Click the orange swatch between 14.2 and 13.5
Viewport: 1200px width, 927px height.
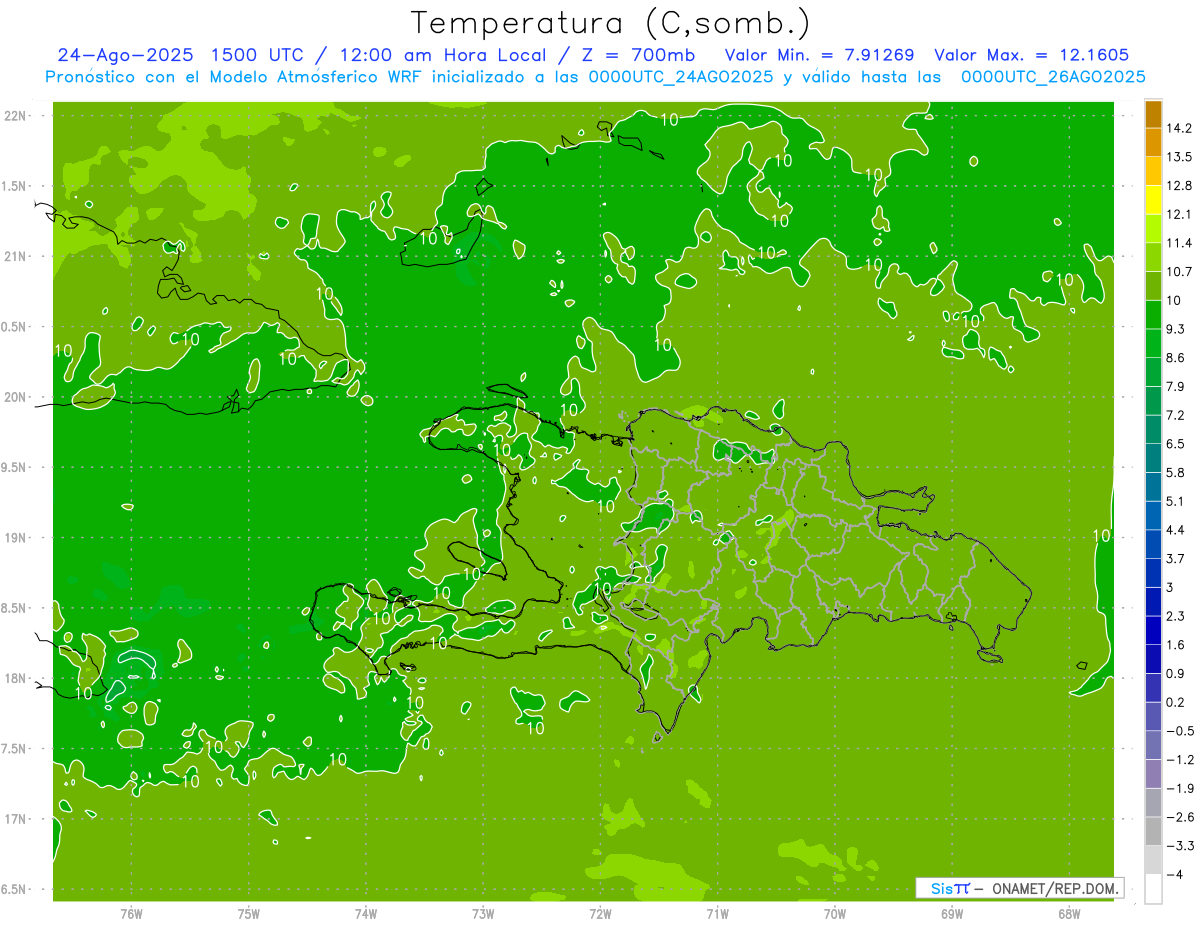pyautogui.click(x=1153, y=142)
